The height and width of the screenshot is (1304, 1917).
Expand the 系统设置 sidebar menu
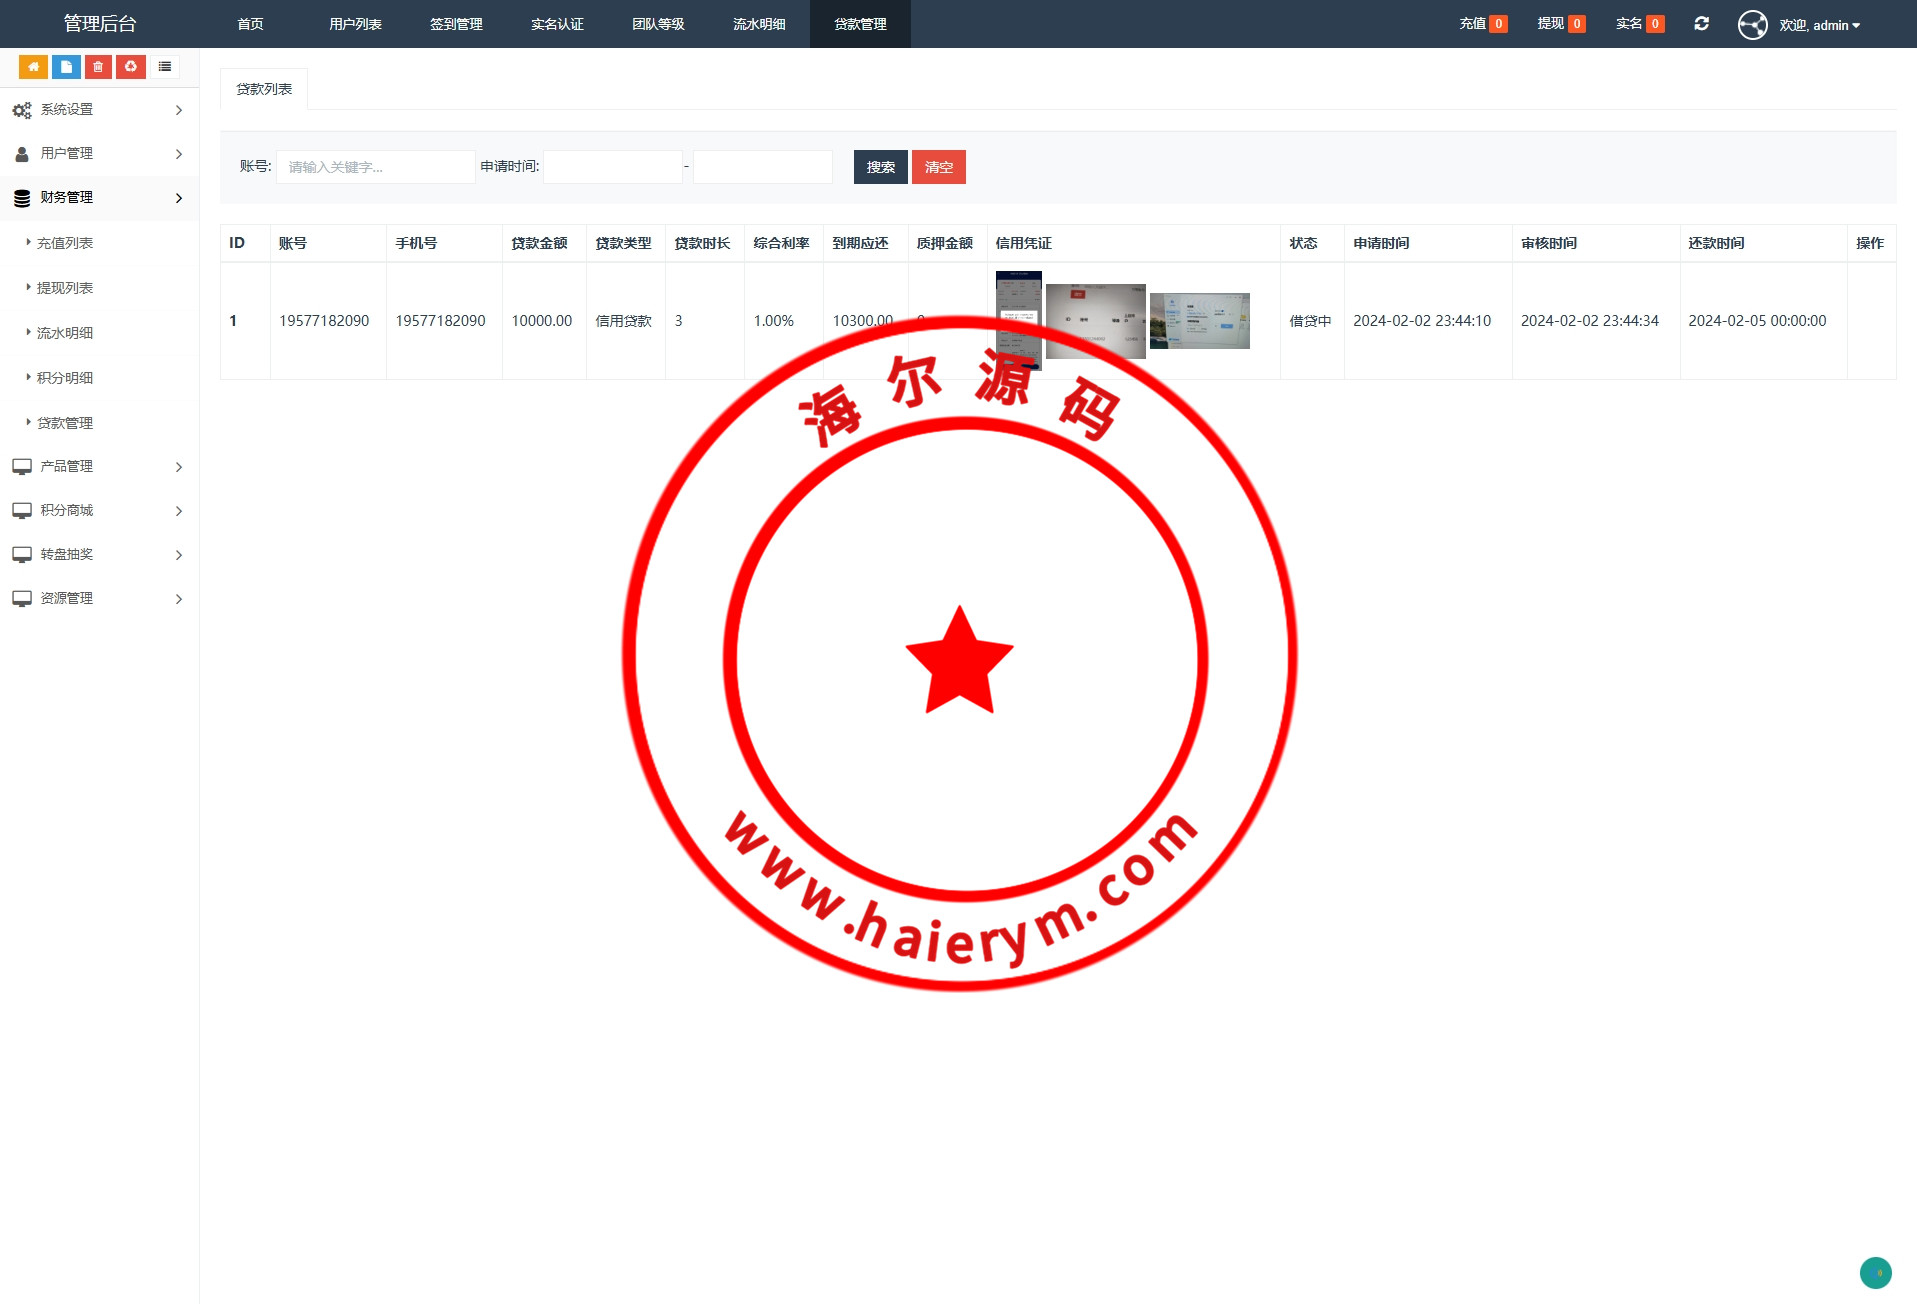coord(99,110)
